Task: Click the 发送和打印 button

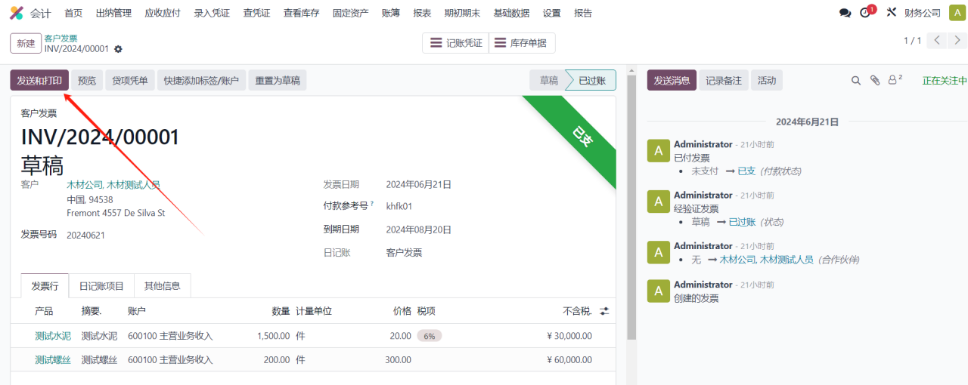Action: click(40, 80)
